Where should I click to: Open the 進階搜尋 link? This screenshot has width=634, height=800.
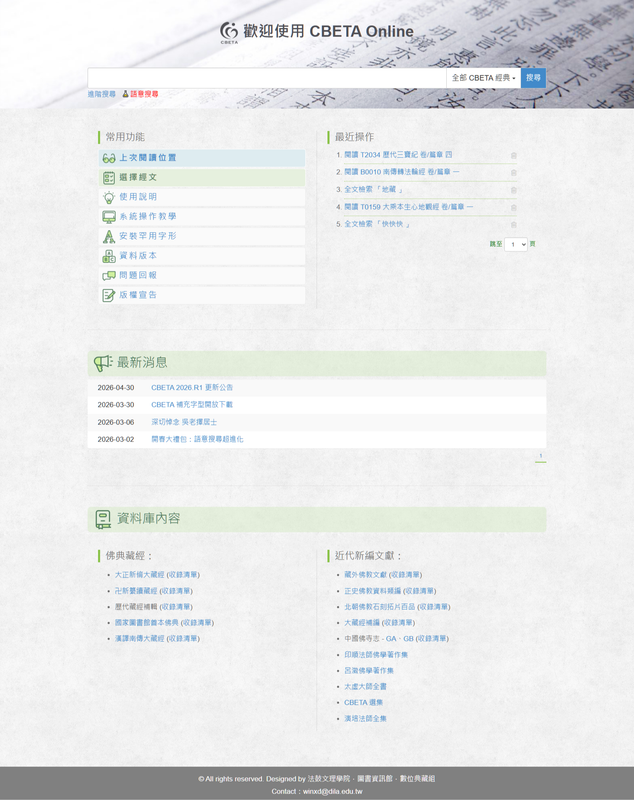[x=102, y=94]
